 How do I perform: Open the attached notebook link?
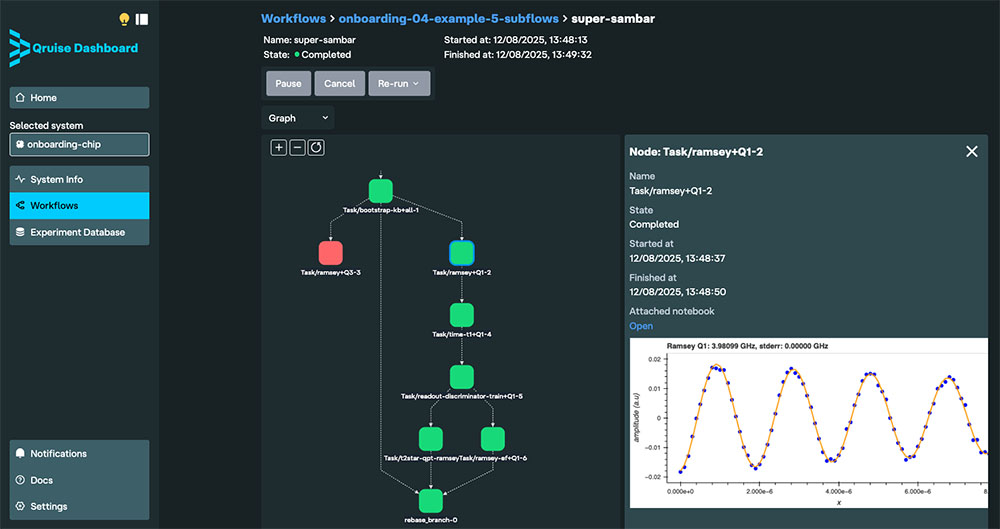tap(641, 326)
